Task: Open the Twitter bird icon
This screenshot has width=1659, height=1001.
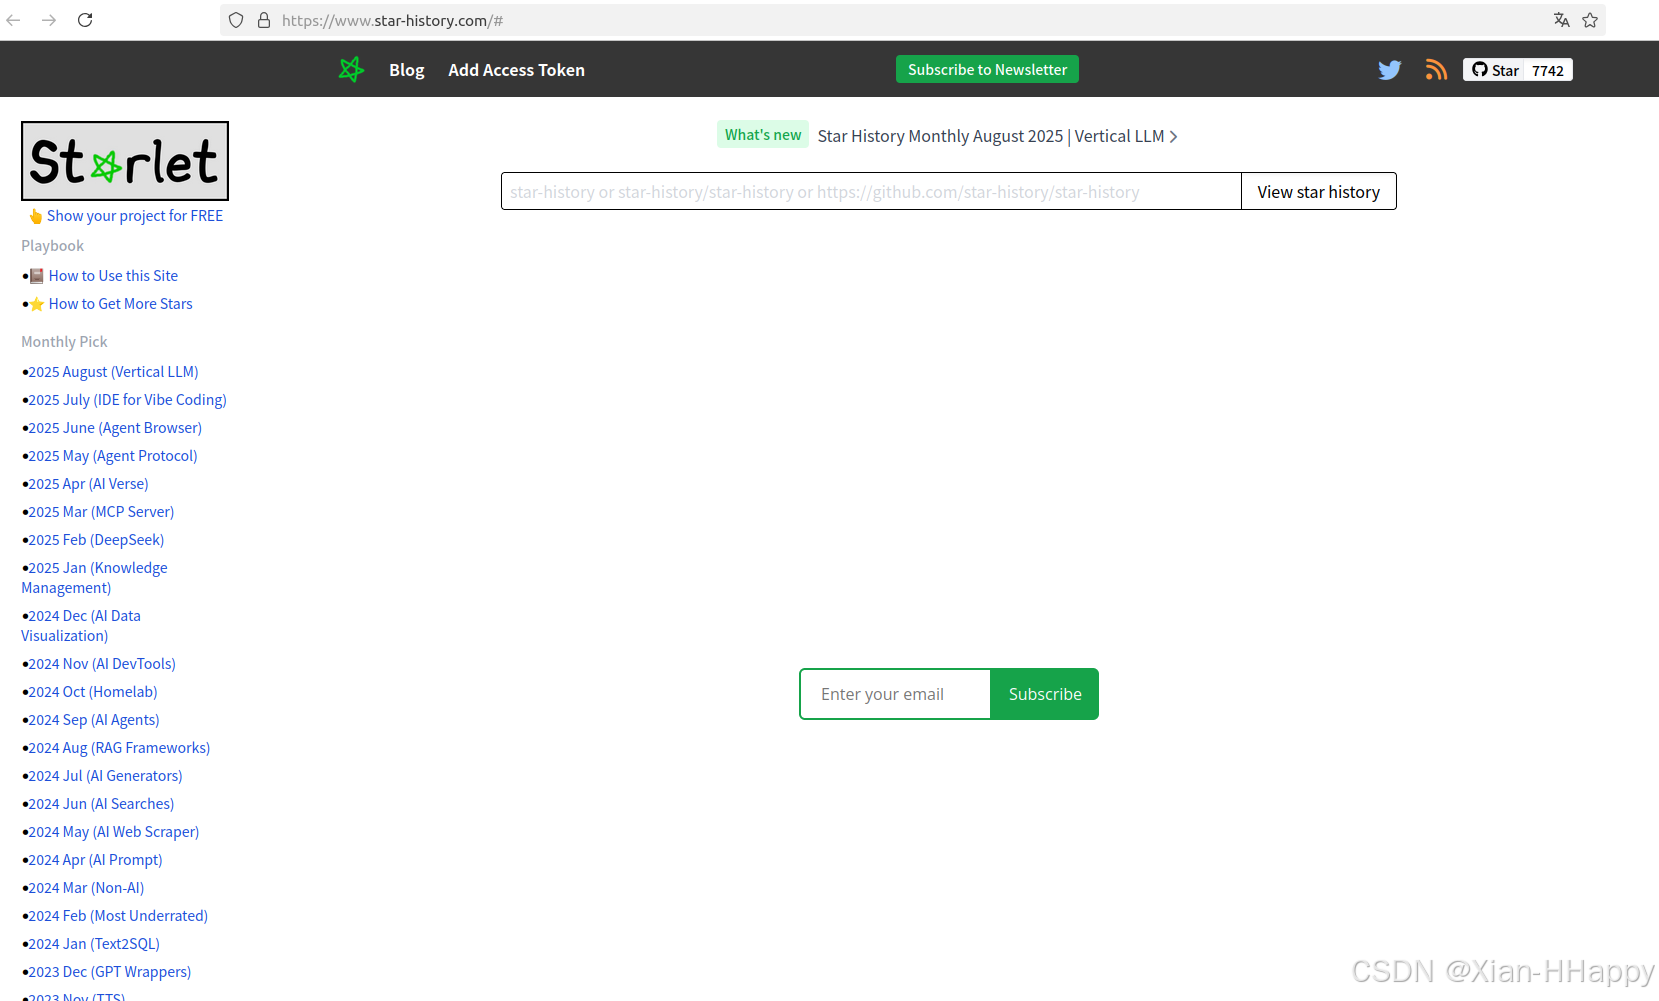Action: [x=1389, y=70]
